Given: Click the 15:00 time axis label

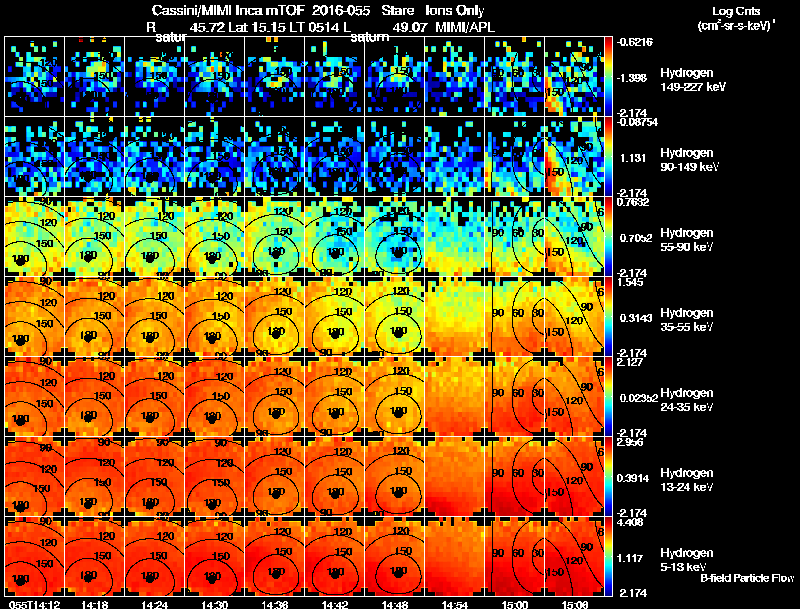Looking at the screenshot, I should pyautogui.click(x=514, y=604).
